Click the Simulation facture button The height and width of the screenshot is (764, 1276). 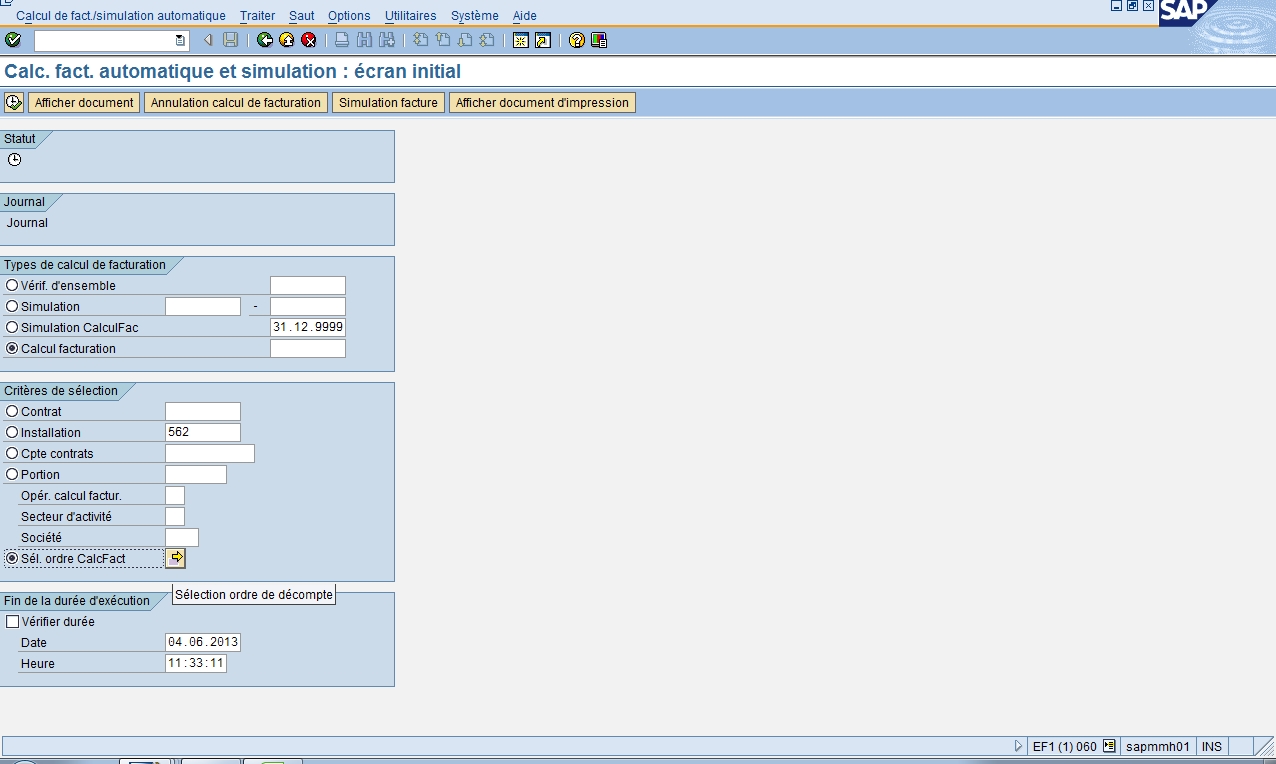388,102
